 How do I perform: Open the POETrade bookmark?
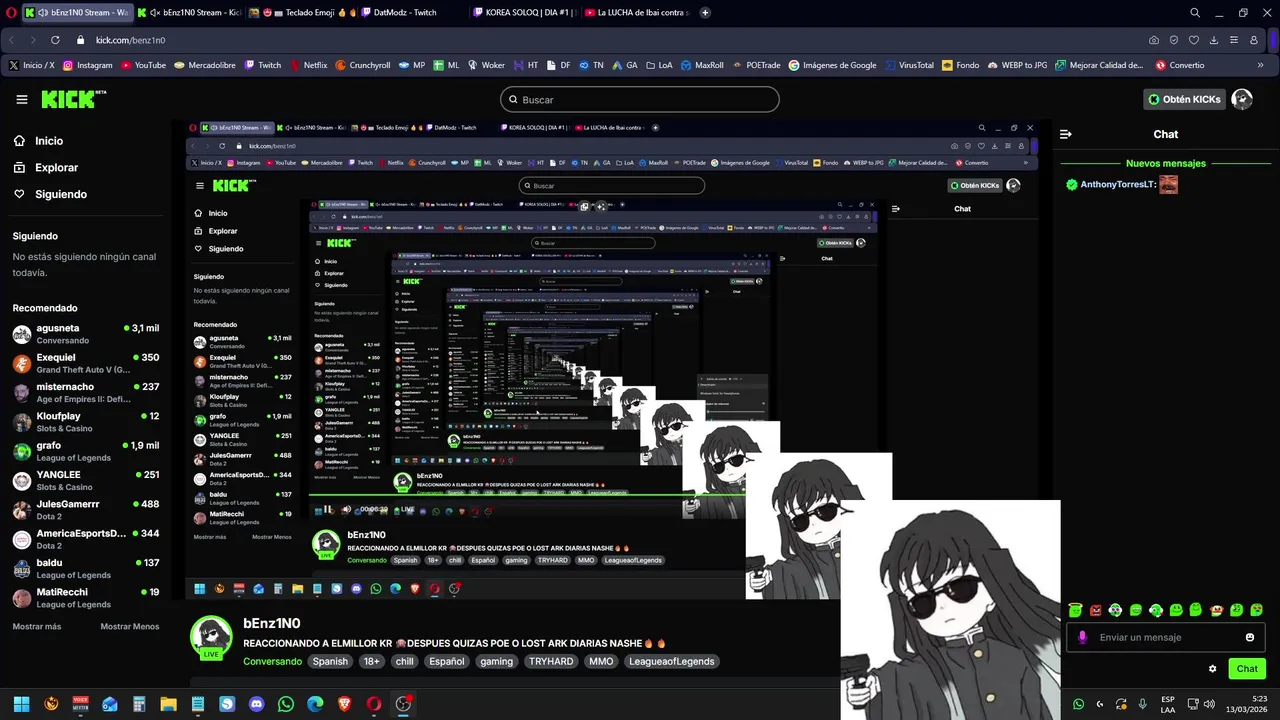(755, 65)
